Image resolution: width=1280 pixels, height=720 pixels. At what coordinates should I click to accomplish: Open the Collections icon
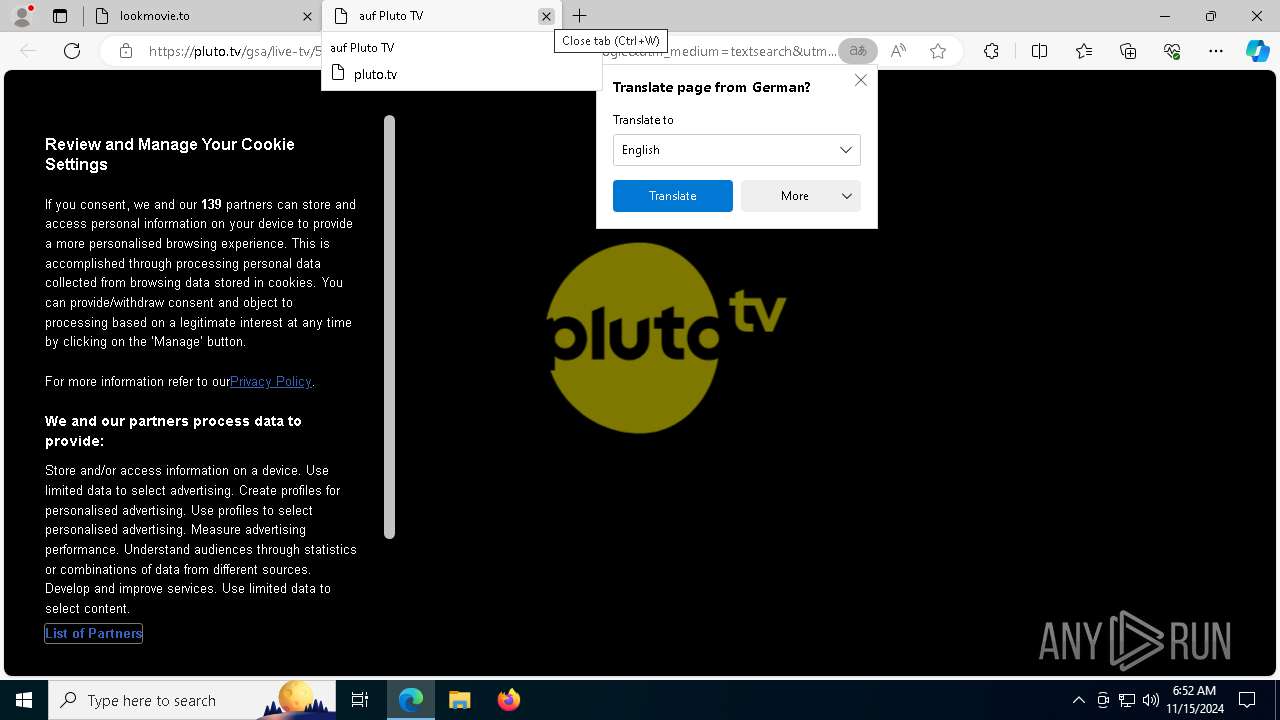click(x=1128, y=51)
